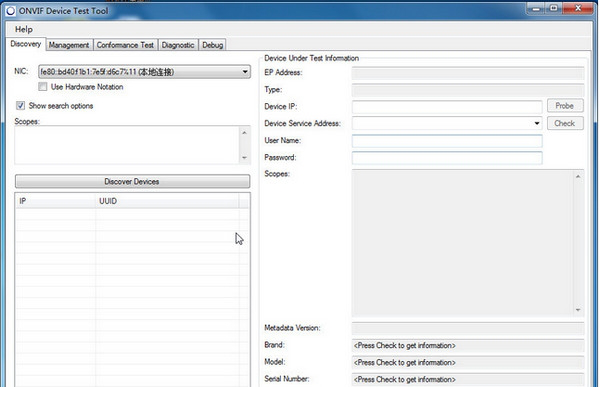This screenshot has width=600, height=402.
Task: Minimize the ONVIF Device Test Tool window
Action: (x=536, y=8)
